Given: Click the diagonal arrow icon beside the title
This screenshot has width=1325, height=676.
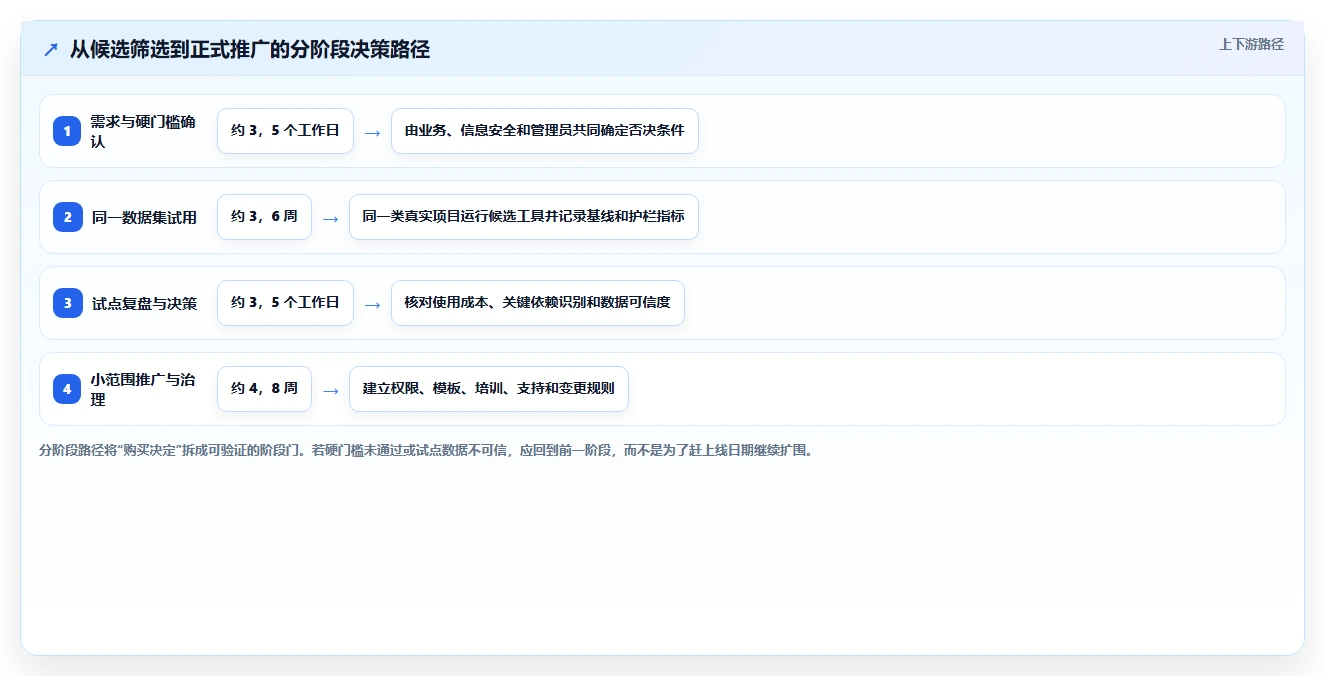Looking at the screenshot, I should [x=50, y=49].
